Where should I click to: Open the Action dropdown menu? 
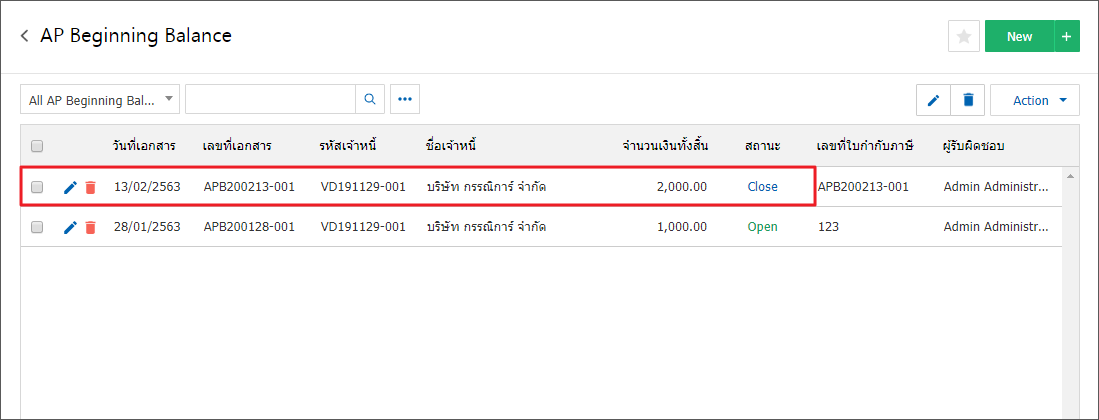1035,100
